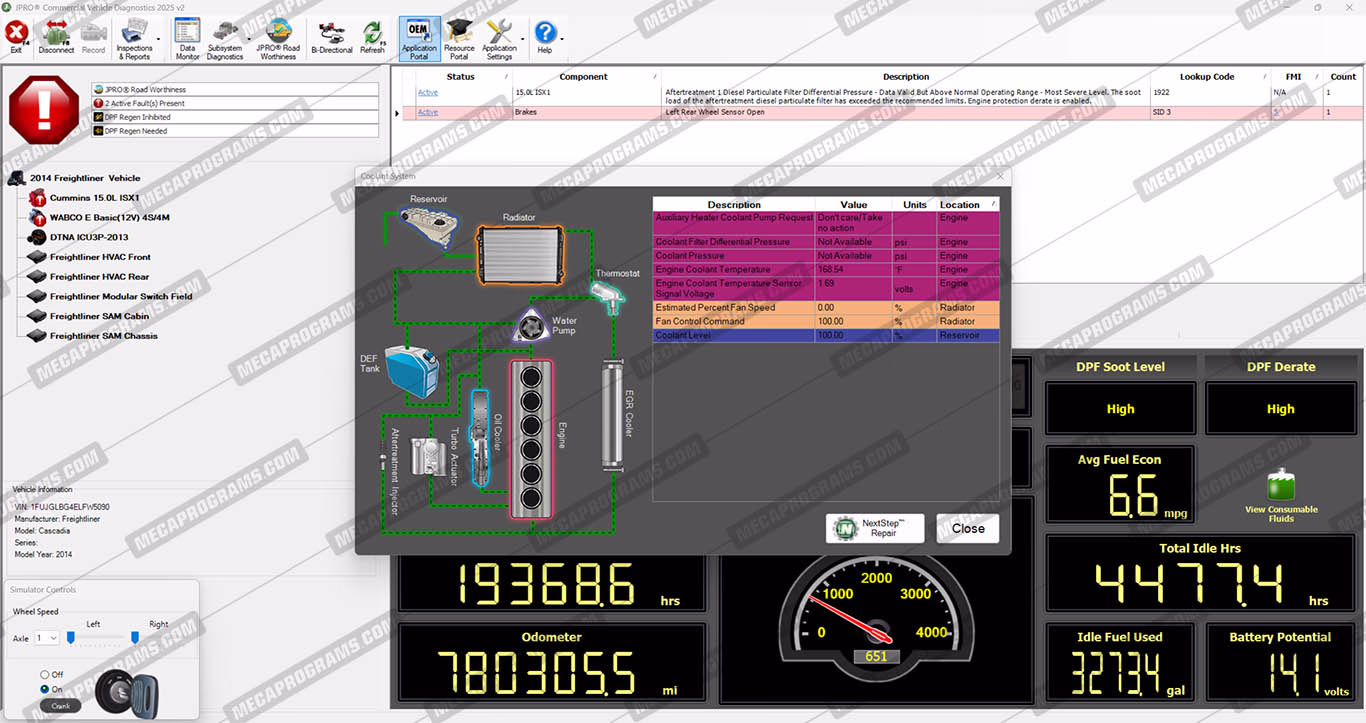
Task: Click Close in Coolant System dialog
Action: (967, 528)
